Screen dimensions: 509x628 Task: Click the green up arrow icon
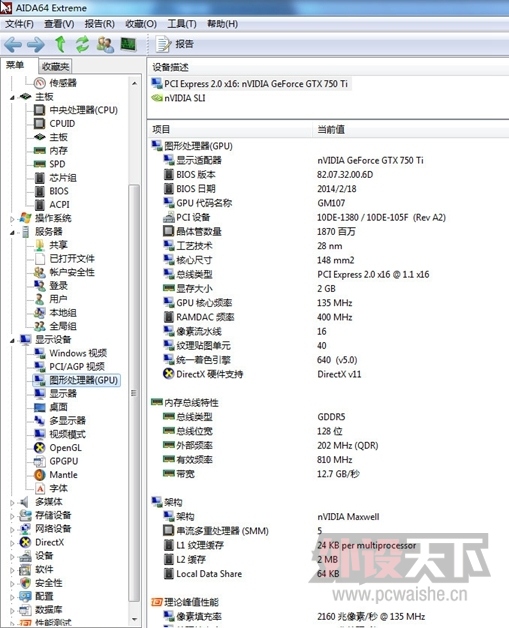[x=60, y=44]
